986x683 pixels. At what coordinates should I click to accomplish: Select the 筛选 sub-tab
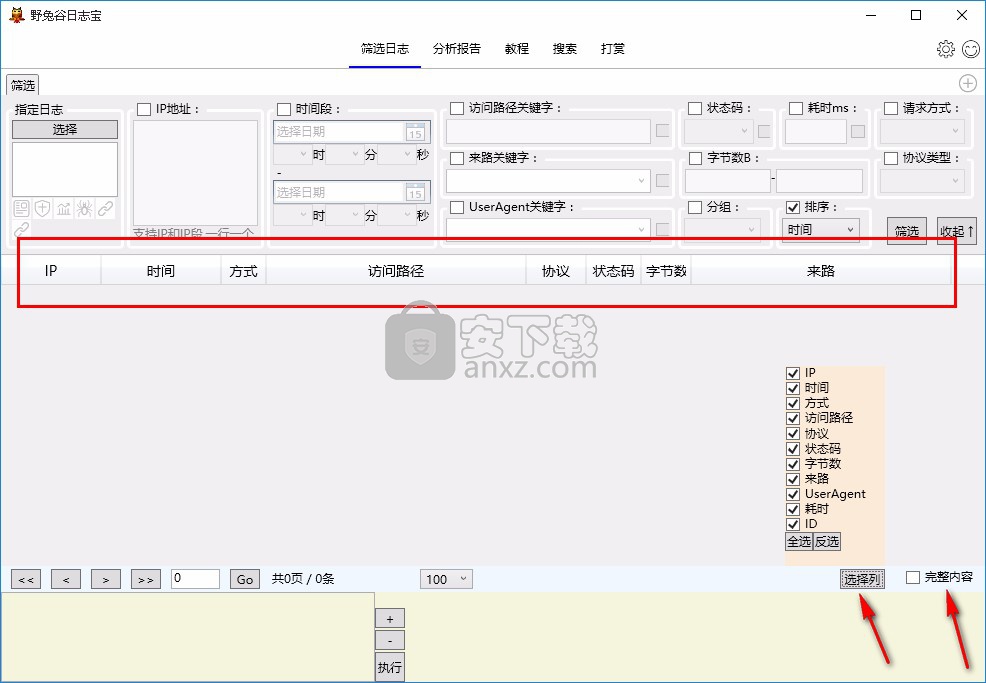tap(23, 85)
